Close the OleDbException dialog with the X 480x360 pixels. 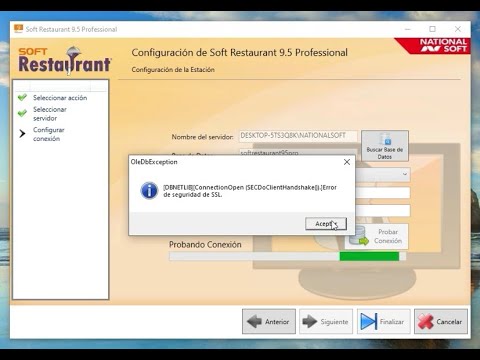click(x=347, y=162)
